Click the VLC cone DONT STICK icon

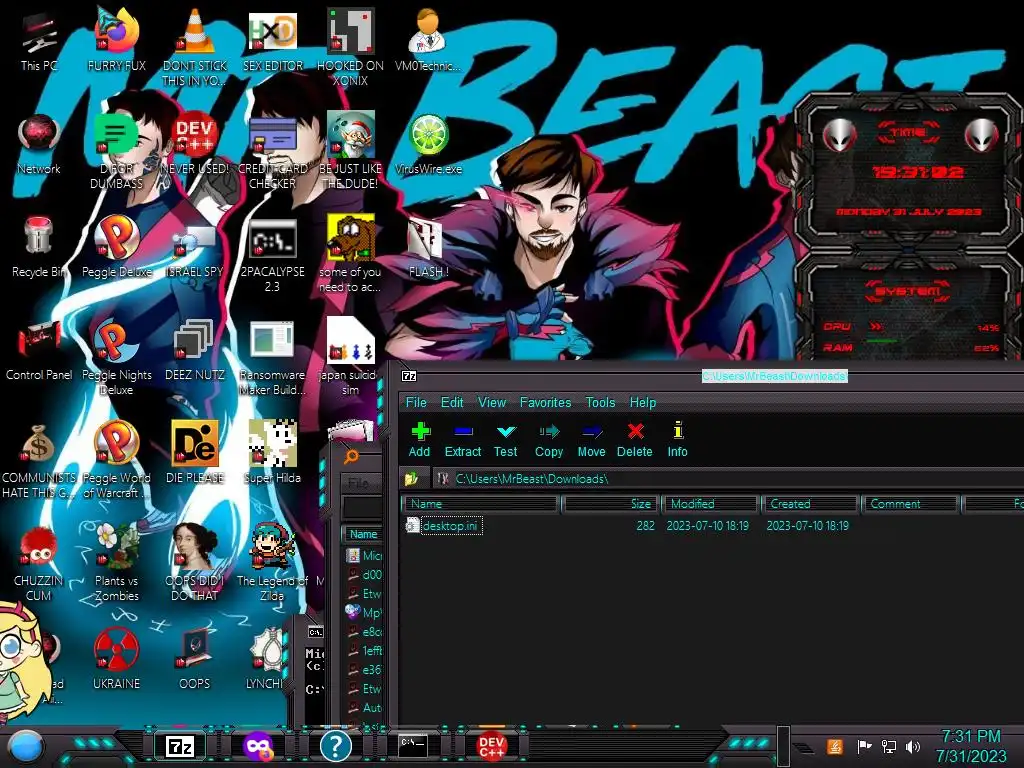(x=195, y=31)
